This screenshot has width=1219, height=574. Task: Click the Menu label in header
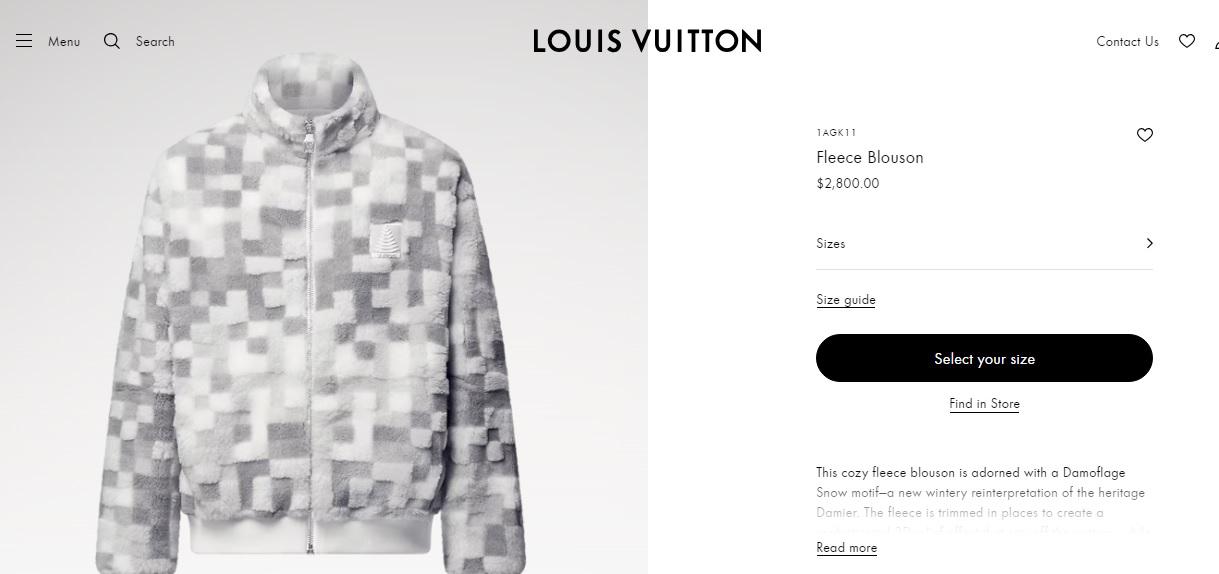(64, 42)
